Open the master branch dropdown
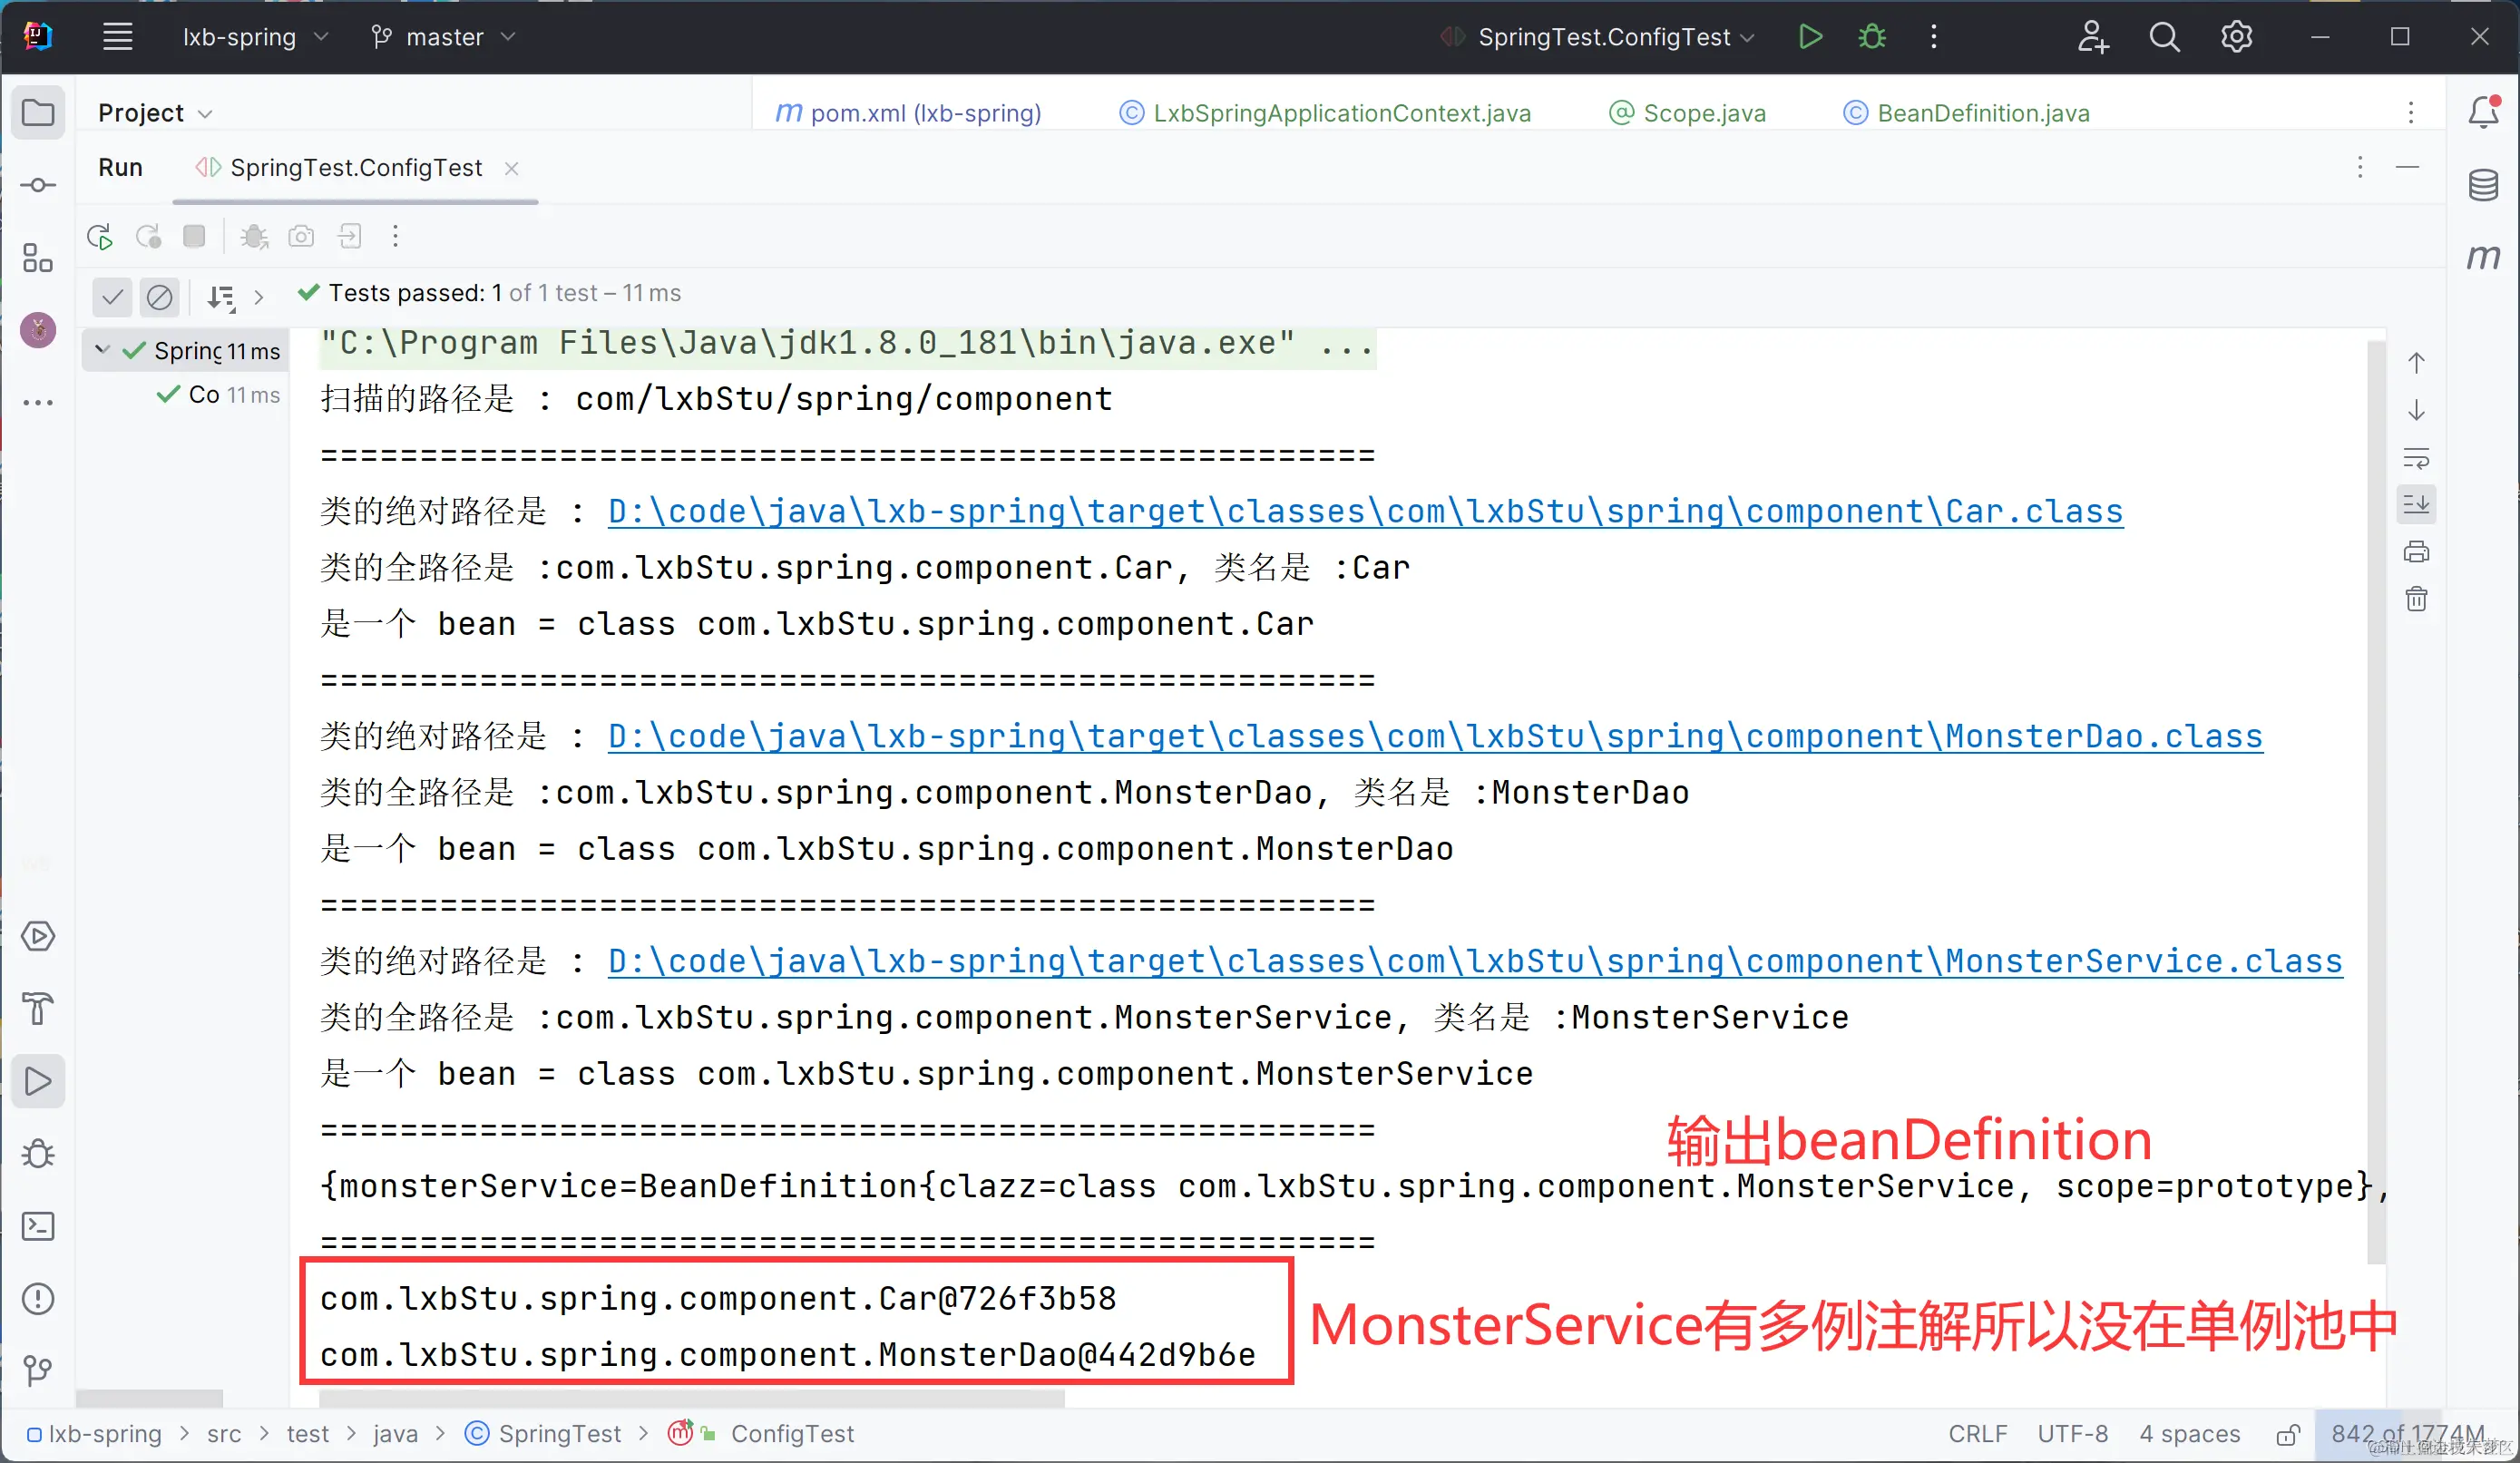The height and width of the screenshot is (1463, 2520). [x=444, y=37]
